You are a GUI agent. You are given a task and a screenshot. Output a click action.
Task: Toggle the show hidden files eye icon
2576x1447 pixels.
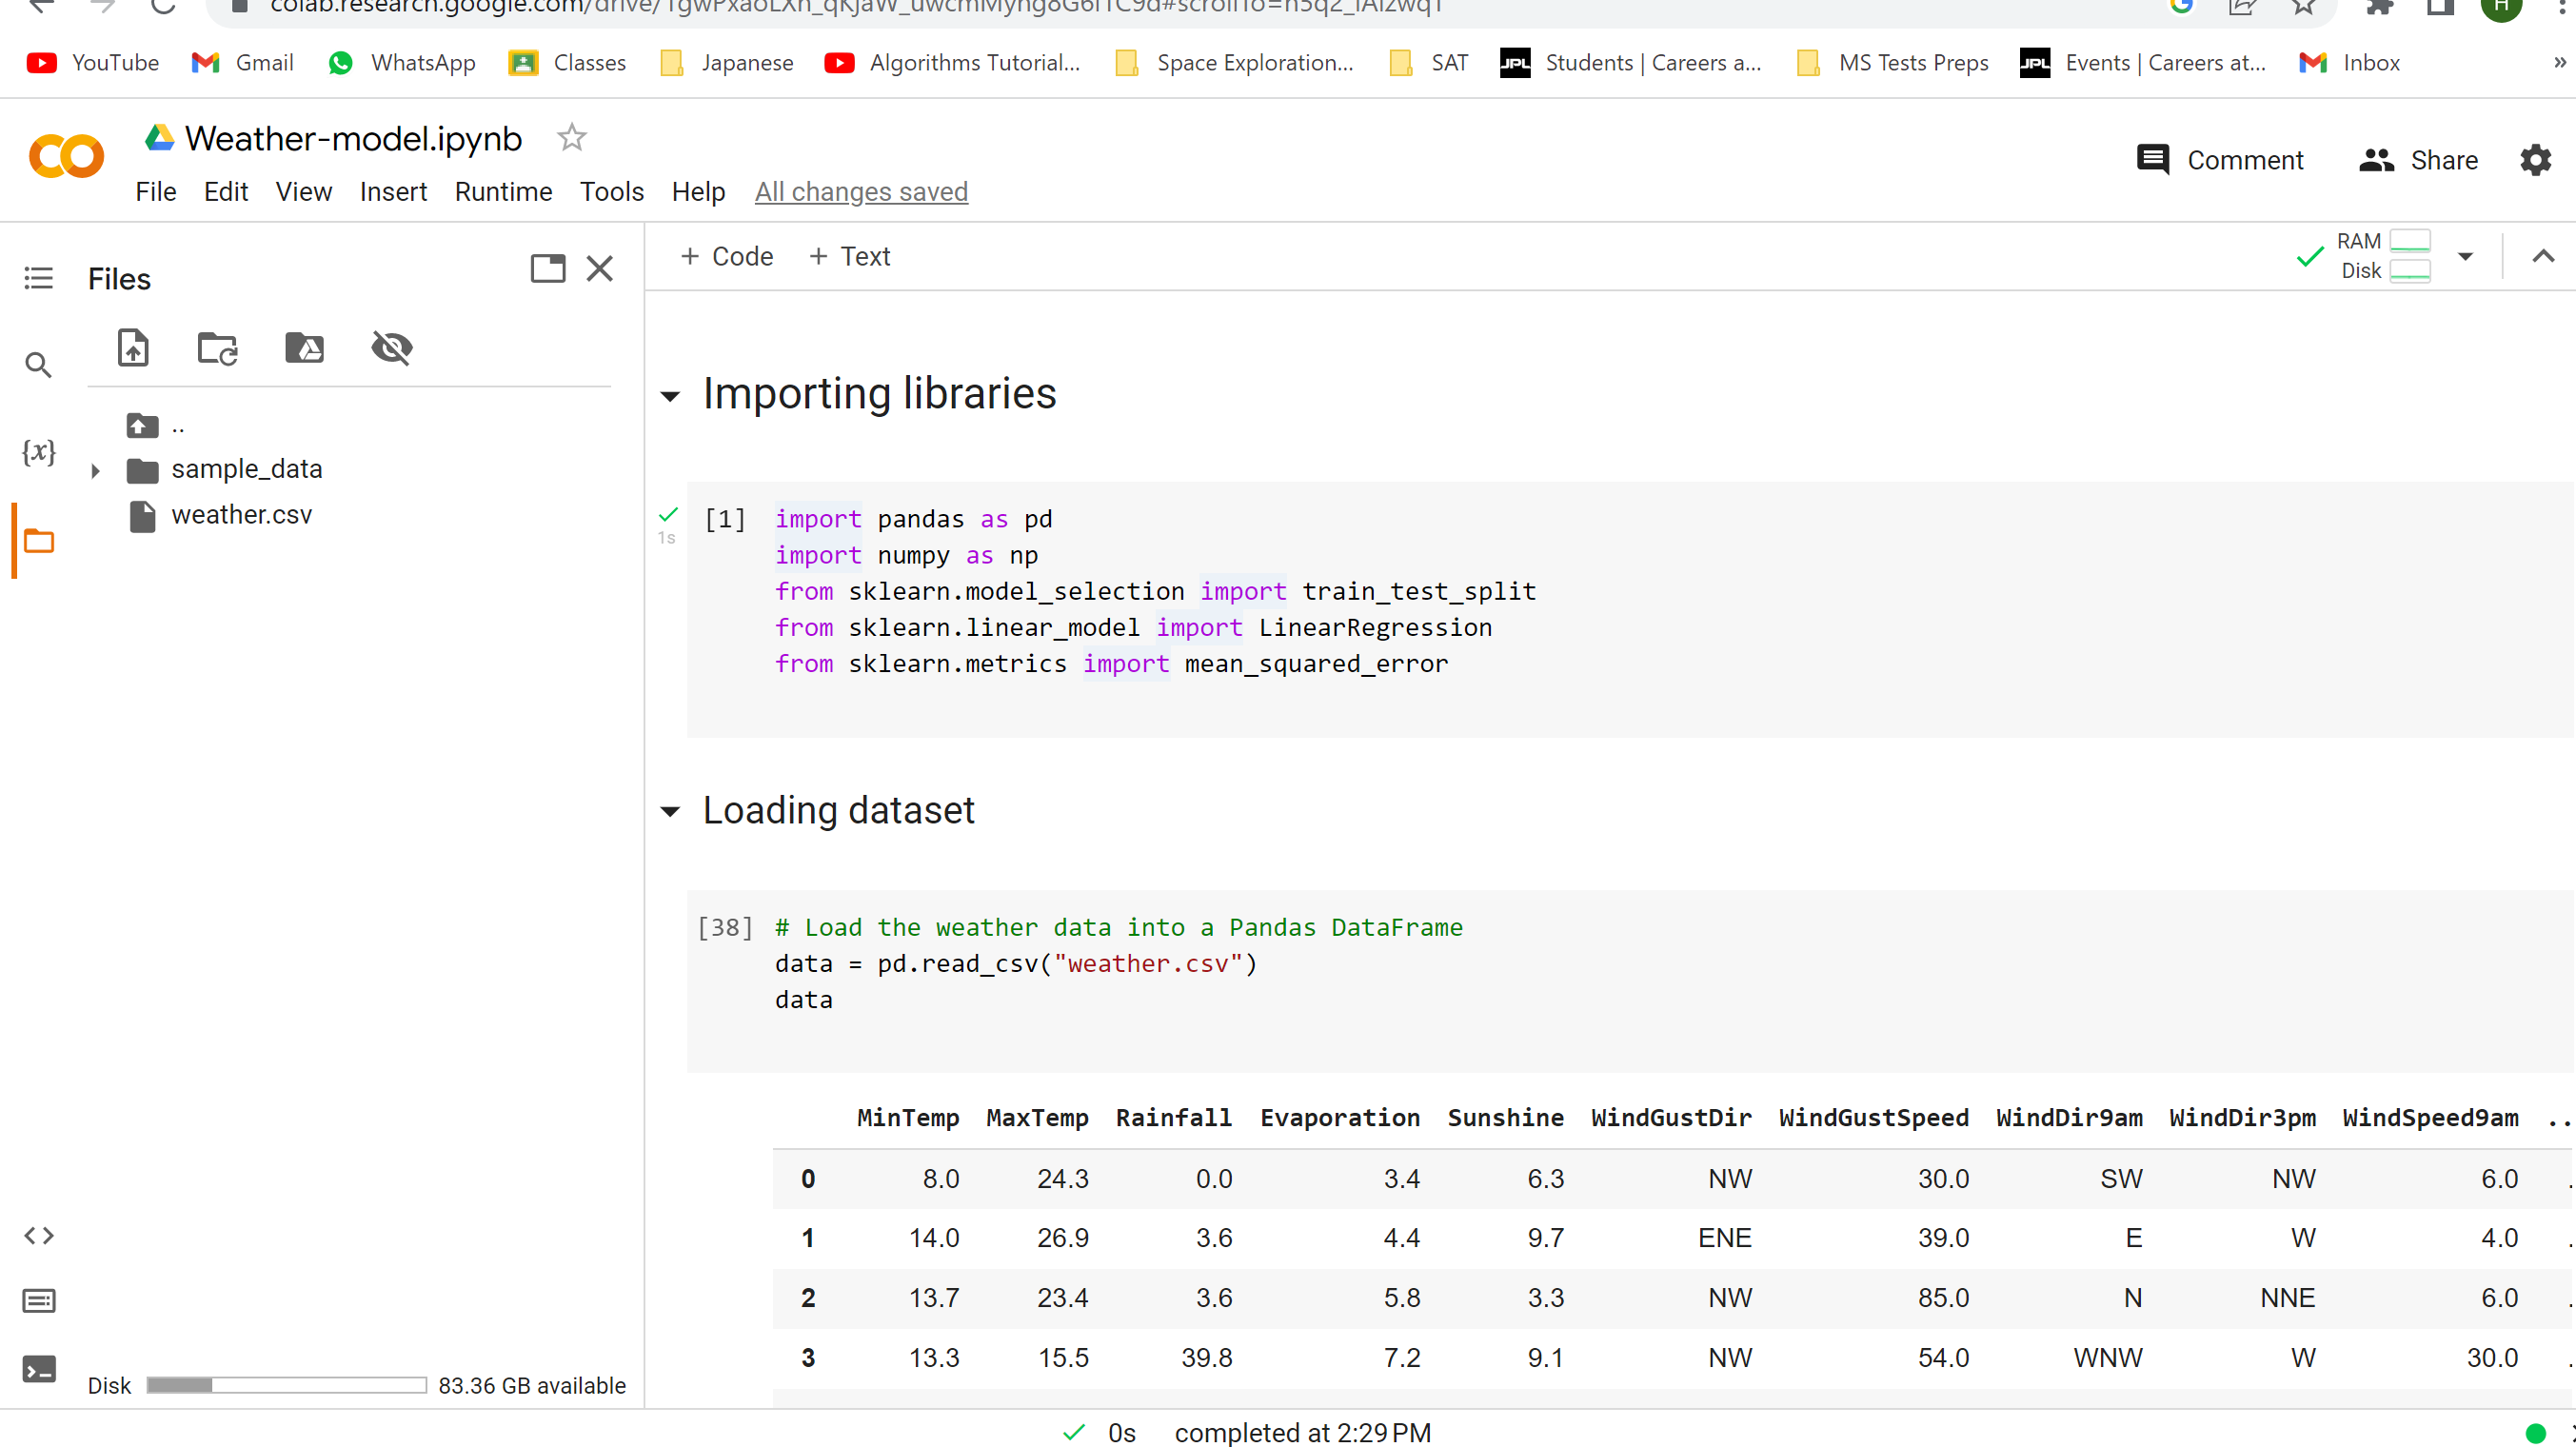391,348
